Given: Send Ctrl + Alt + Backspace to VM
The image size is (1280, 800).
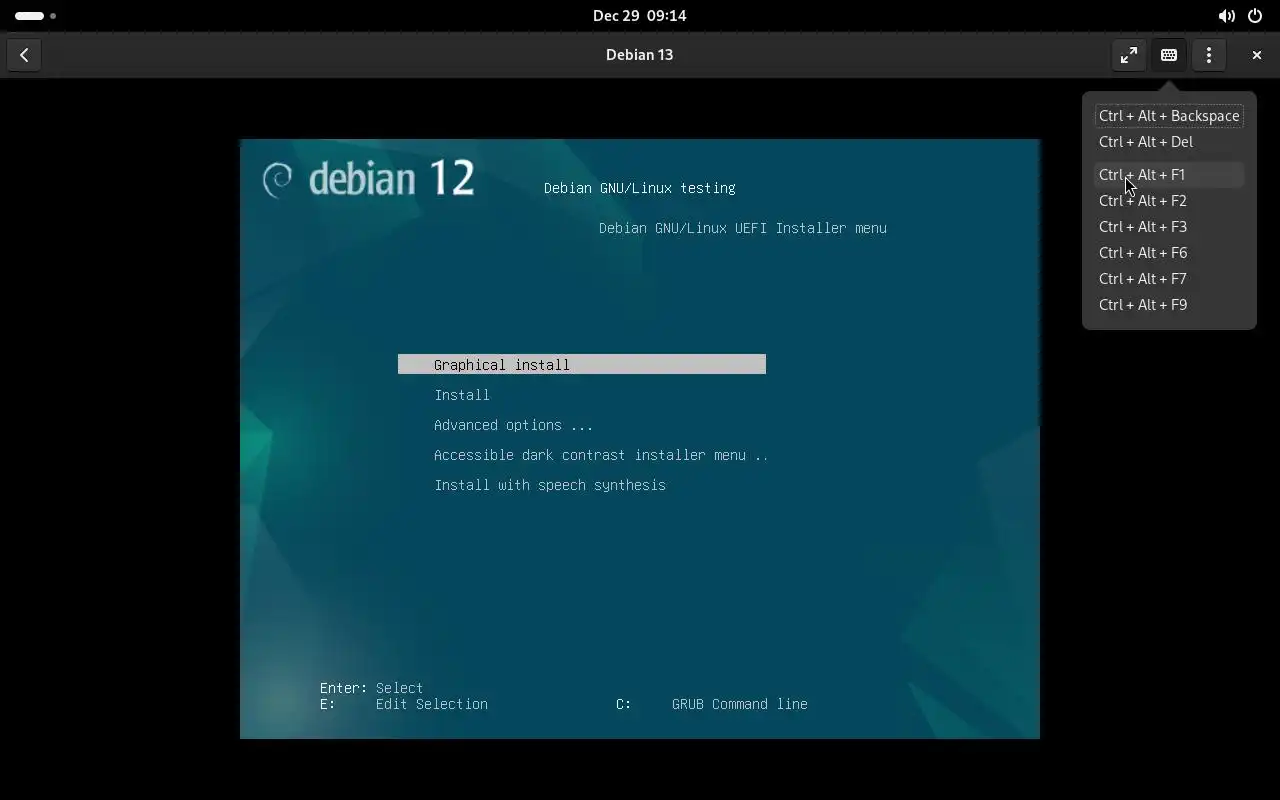Looking at the screenshot, I should [x=1169, y=116].
